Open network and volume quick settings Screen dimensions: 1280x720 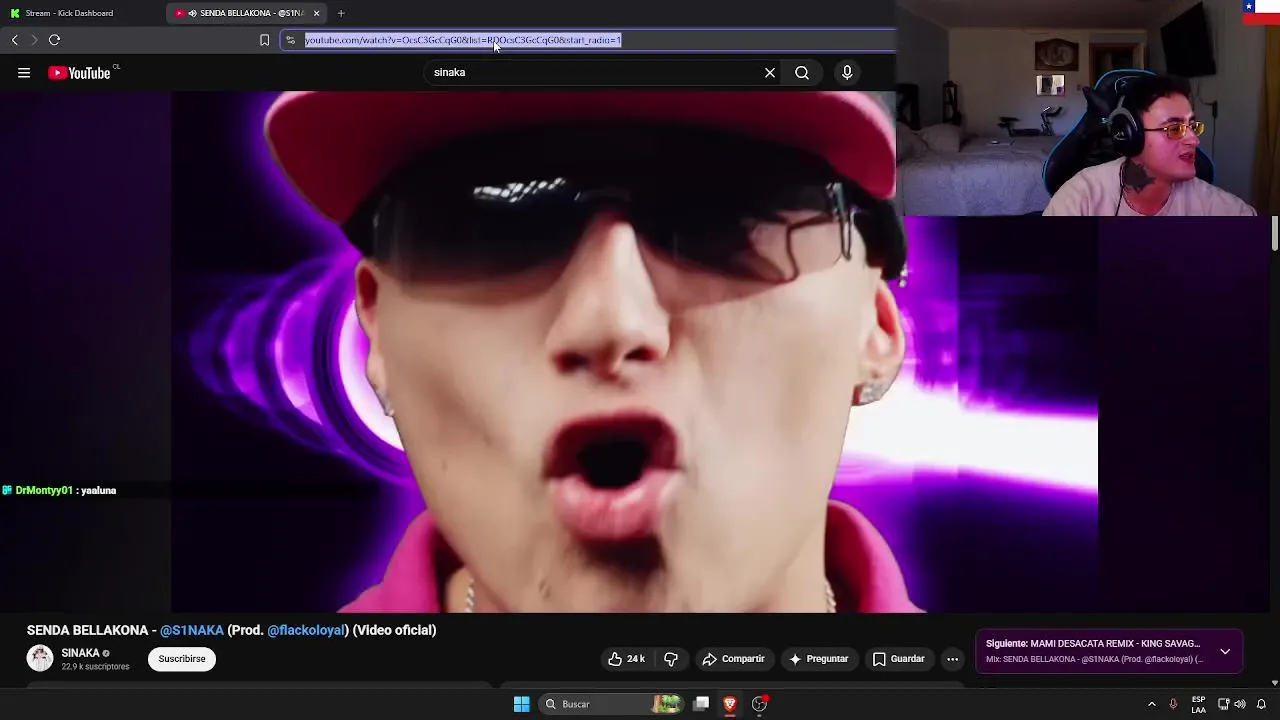click(1231, 704)
